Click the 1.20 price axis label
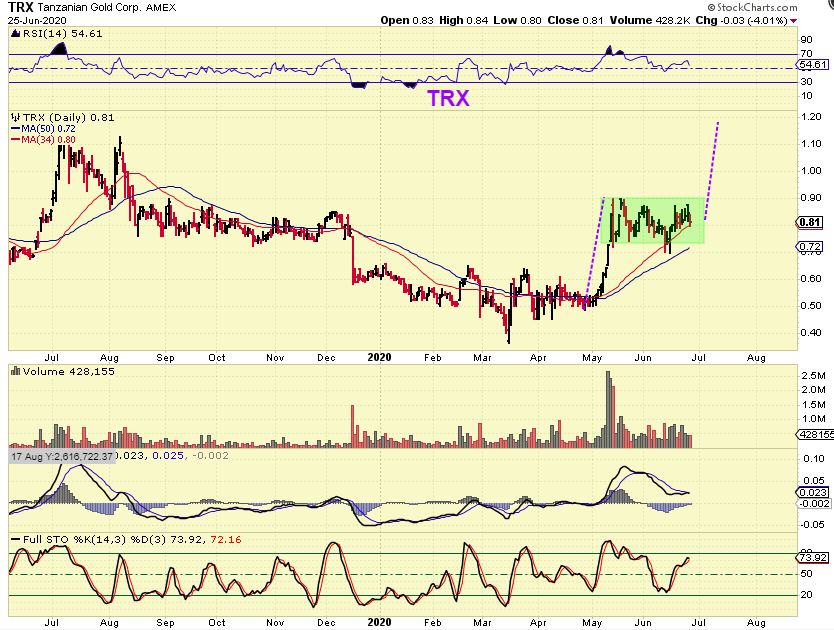The image size is (834, 630). [x=811, y=117]
